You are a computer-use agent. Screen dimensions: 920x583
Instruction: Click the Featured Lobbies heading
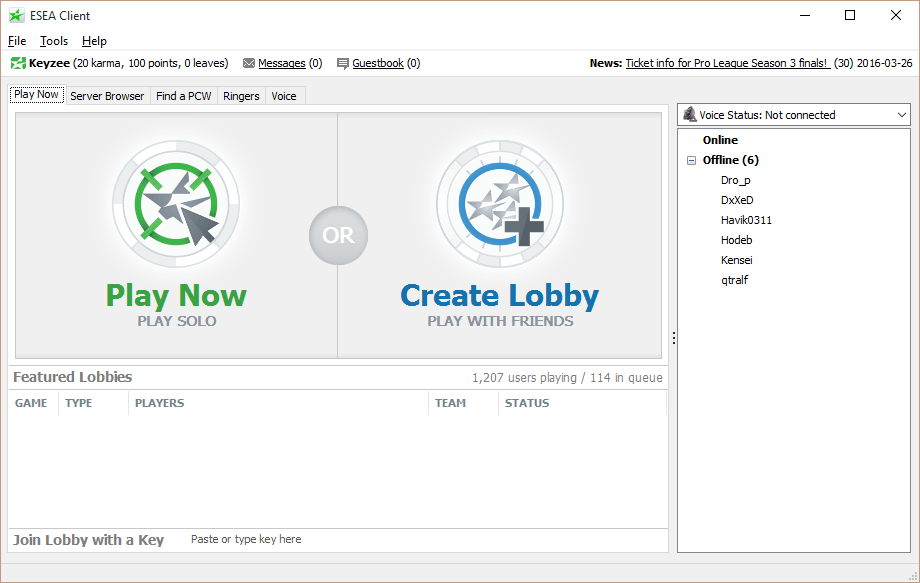(73, 377)
